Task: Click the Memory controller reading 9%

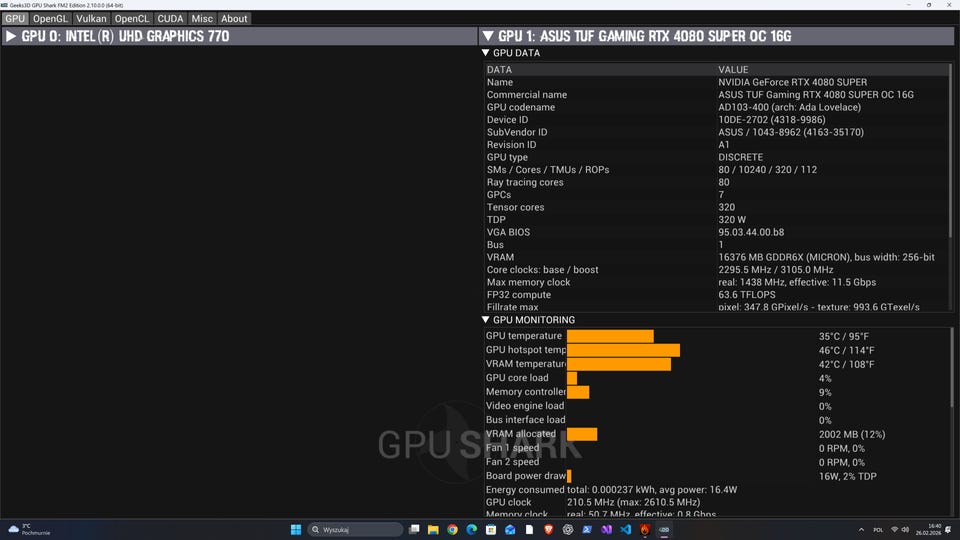Action: pyautogui.click(x=825, y=392)
